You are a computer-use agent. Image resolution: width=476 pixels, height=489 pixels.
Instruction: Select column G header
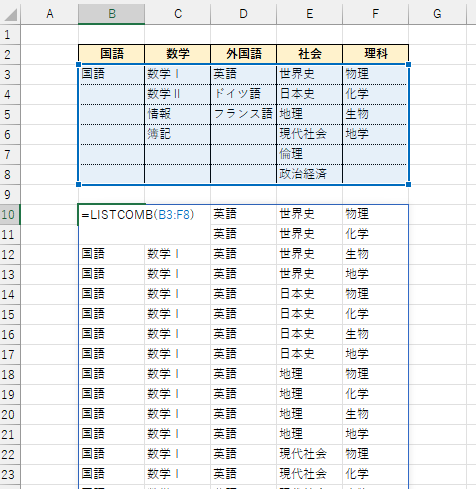point(437,14)
